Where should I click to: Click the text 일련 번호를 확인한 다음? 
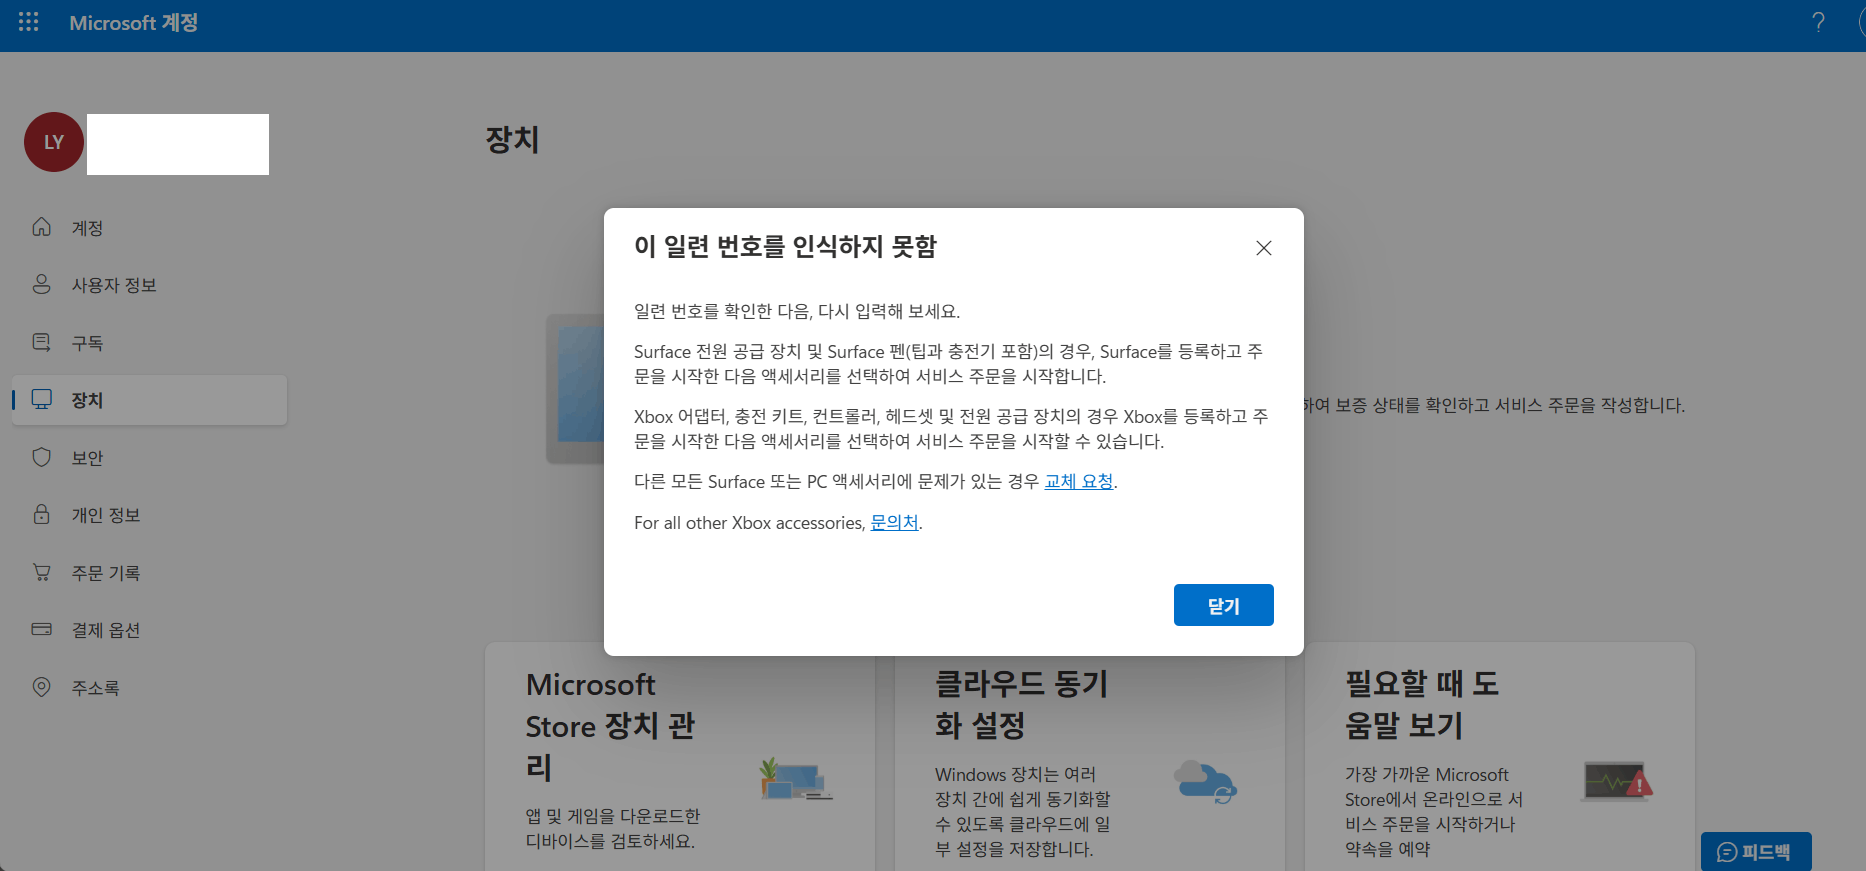pyautogui.click(x=722, y=311)
